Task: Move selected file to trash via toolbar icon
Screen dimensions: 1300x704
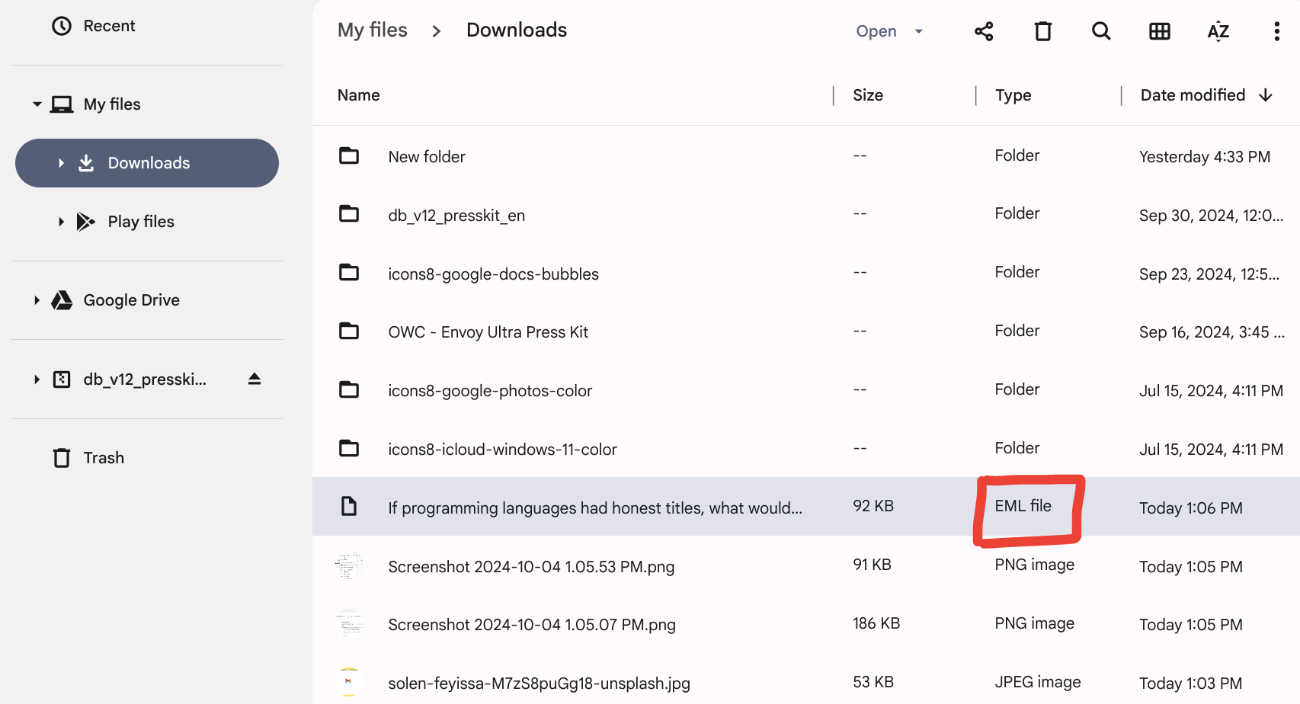Action: (x=1043, y=31)
